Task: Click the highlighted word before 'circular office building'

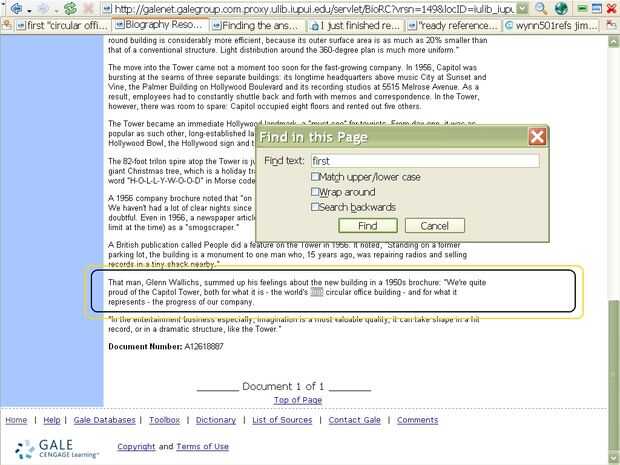Action: 317,292
